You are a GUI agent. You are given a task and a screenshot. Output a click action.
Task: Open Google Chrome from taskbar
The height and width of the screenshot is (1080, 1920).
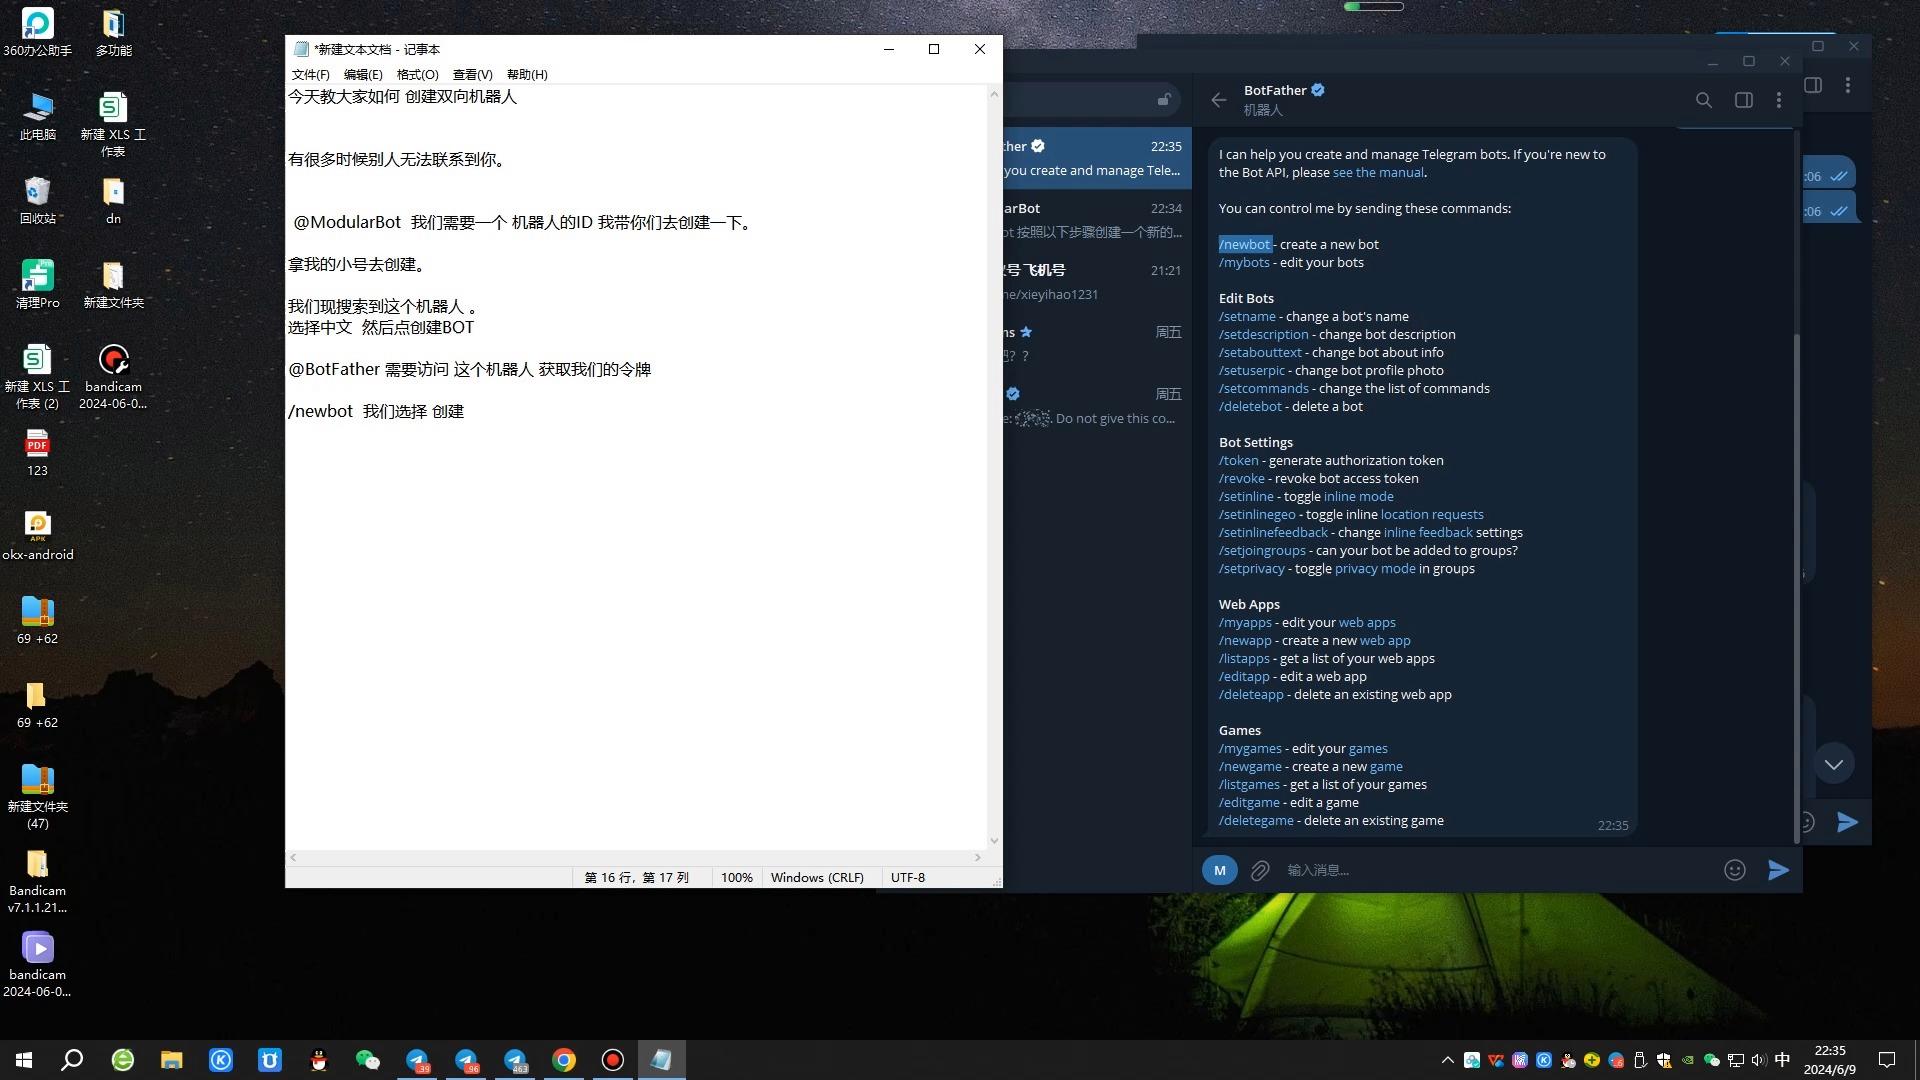click(x=564, y=1060)
